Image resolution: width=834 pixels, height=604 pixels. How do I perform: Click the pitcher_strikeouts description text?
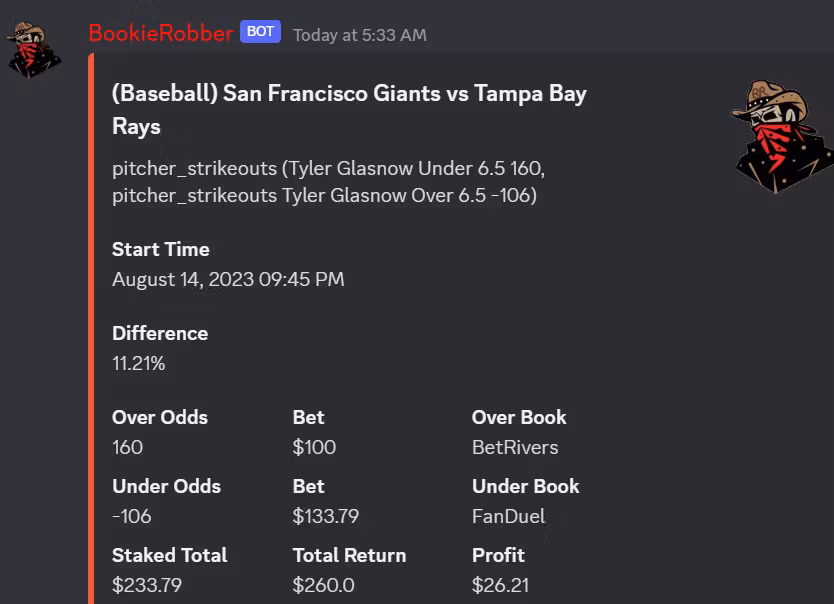click(x=328, y=182)
